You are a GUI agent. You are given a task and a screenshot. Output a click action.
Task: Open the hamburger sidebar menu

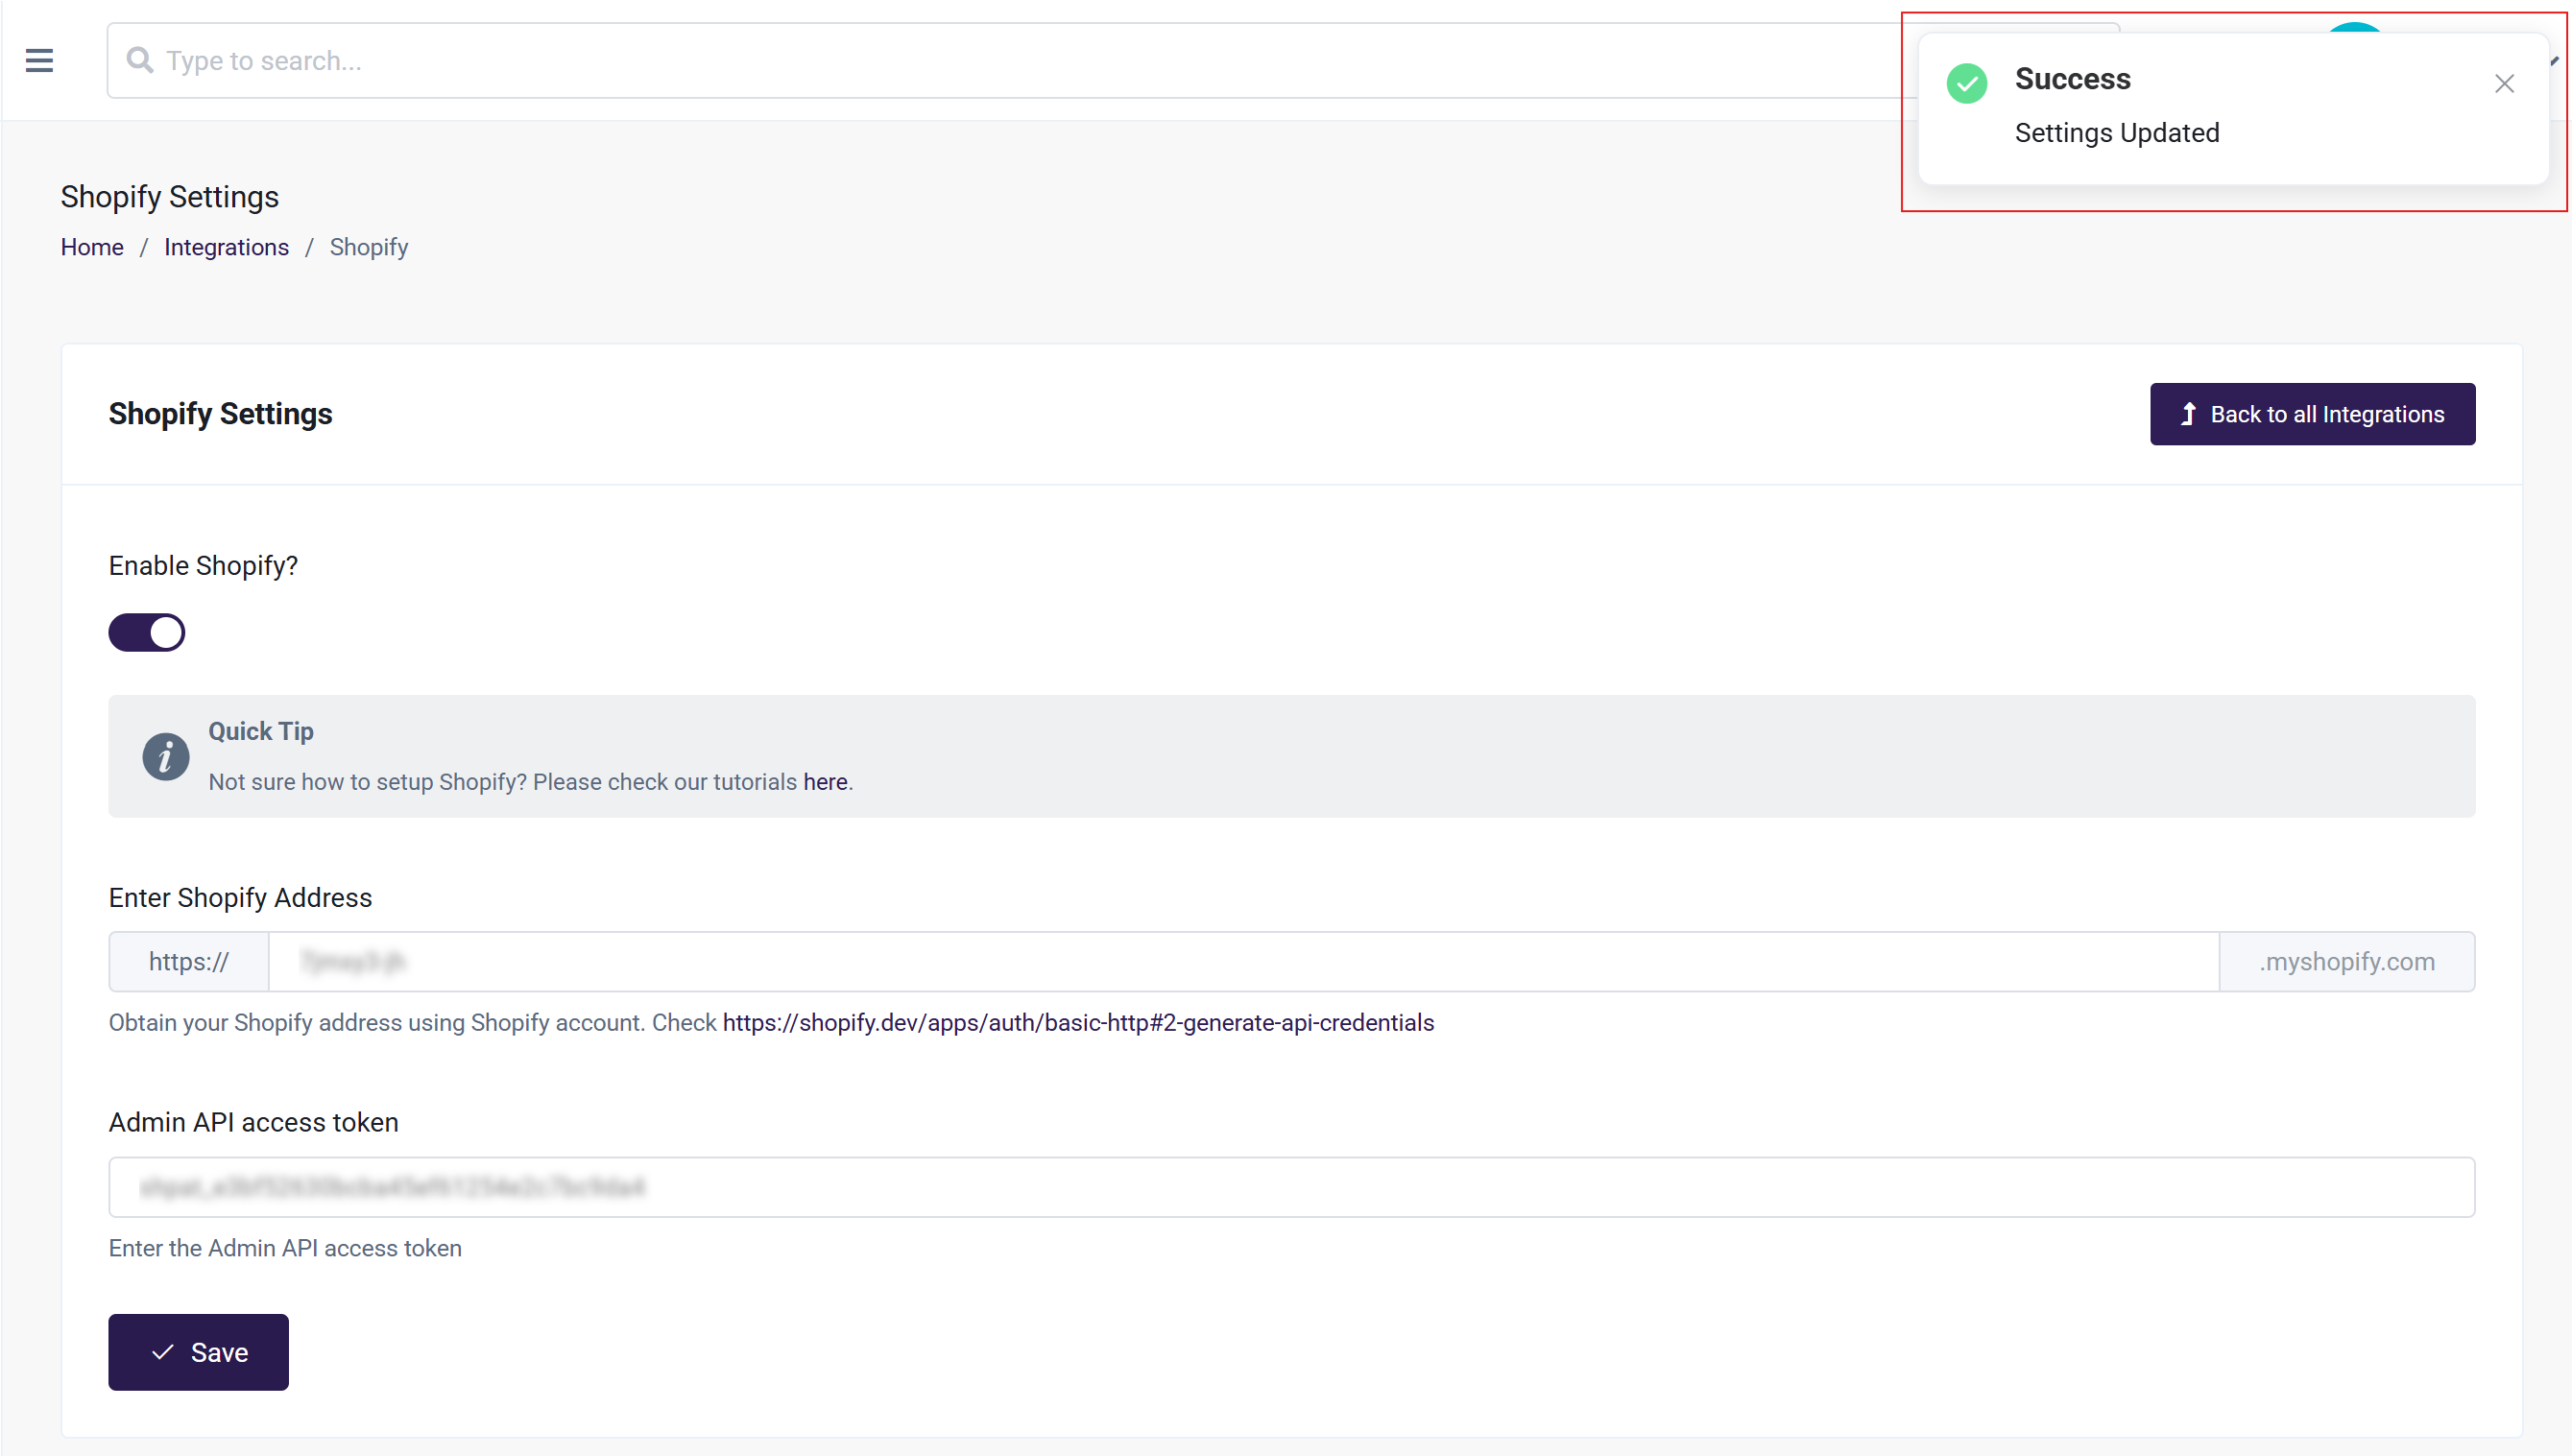click(x=39, y=61)
